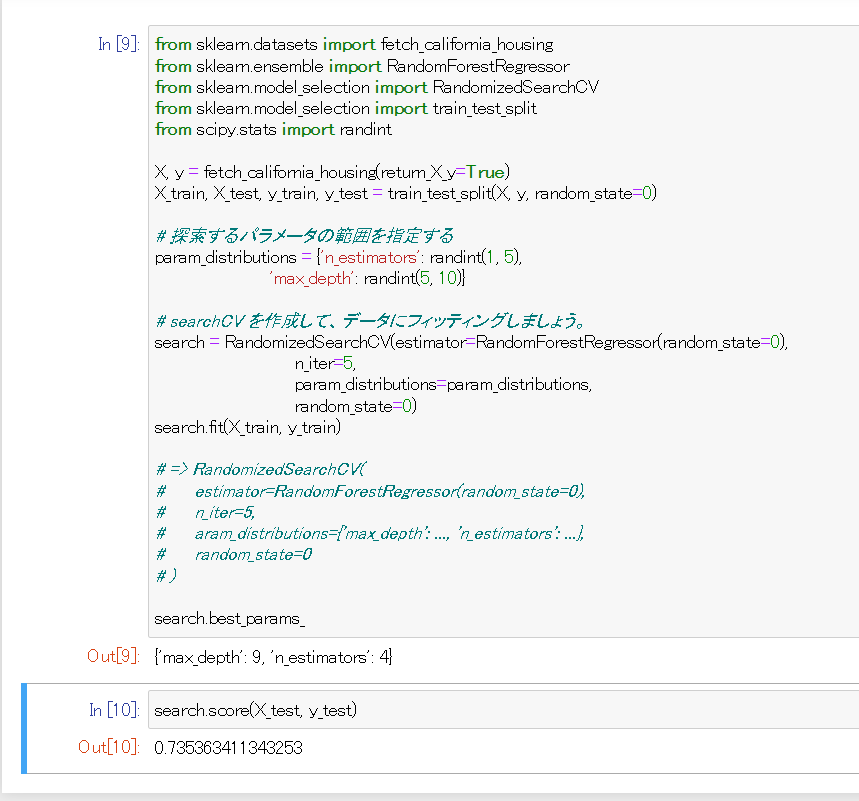Click the 'X, y = fetch_california_housing' line
The height and width of the screenshot is (801, 859).
coord(332,173)
